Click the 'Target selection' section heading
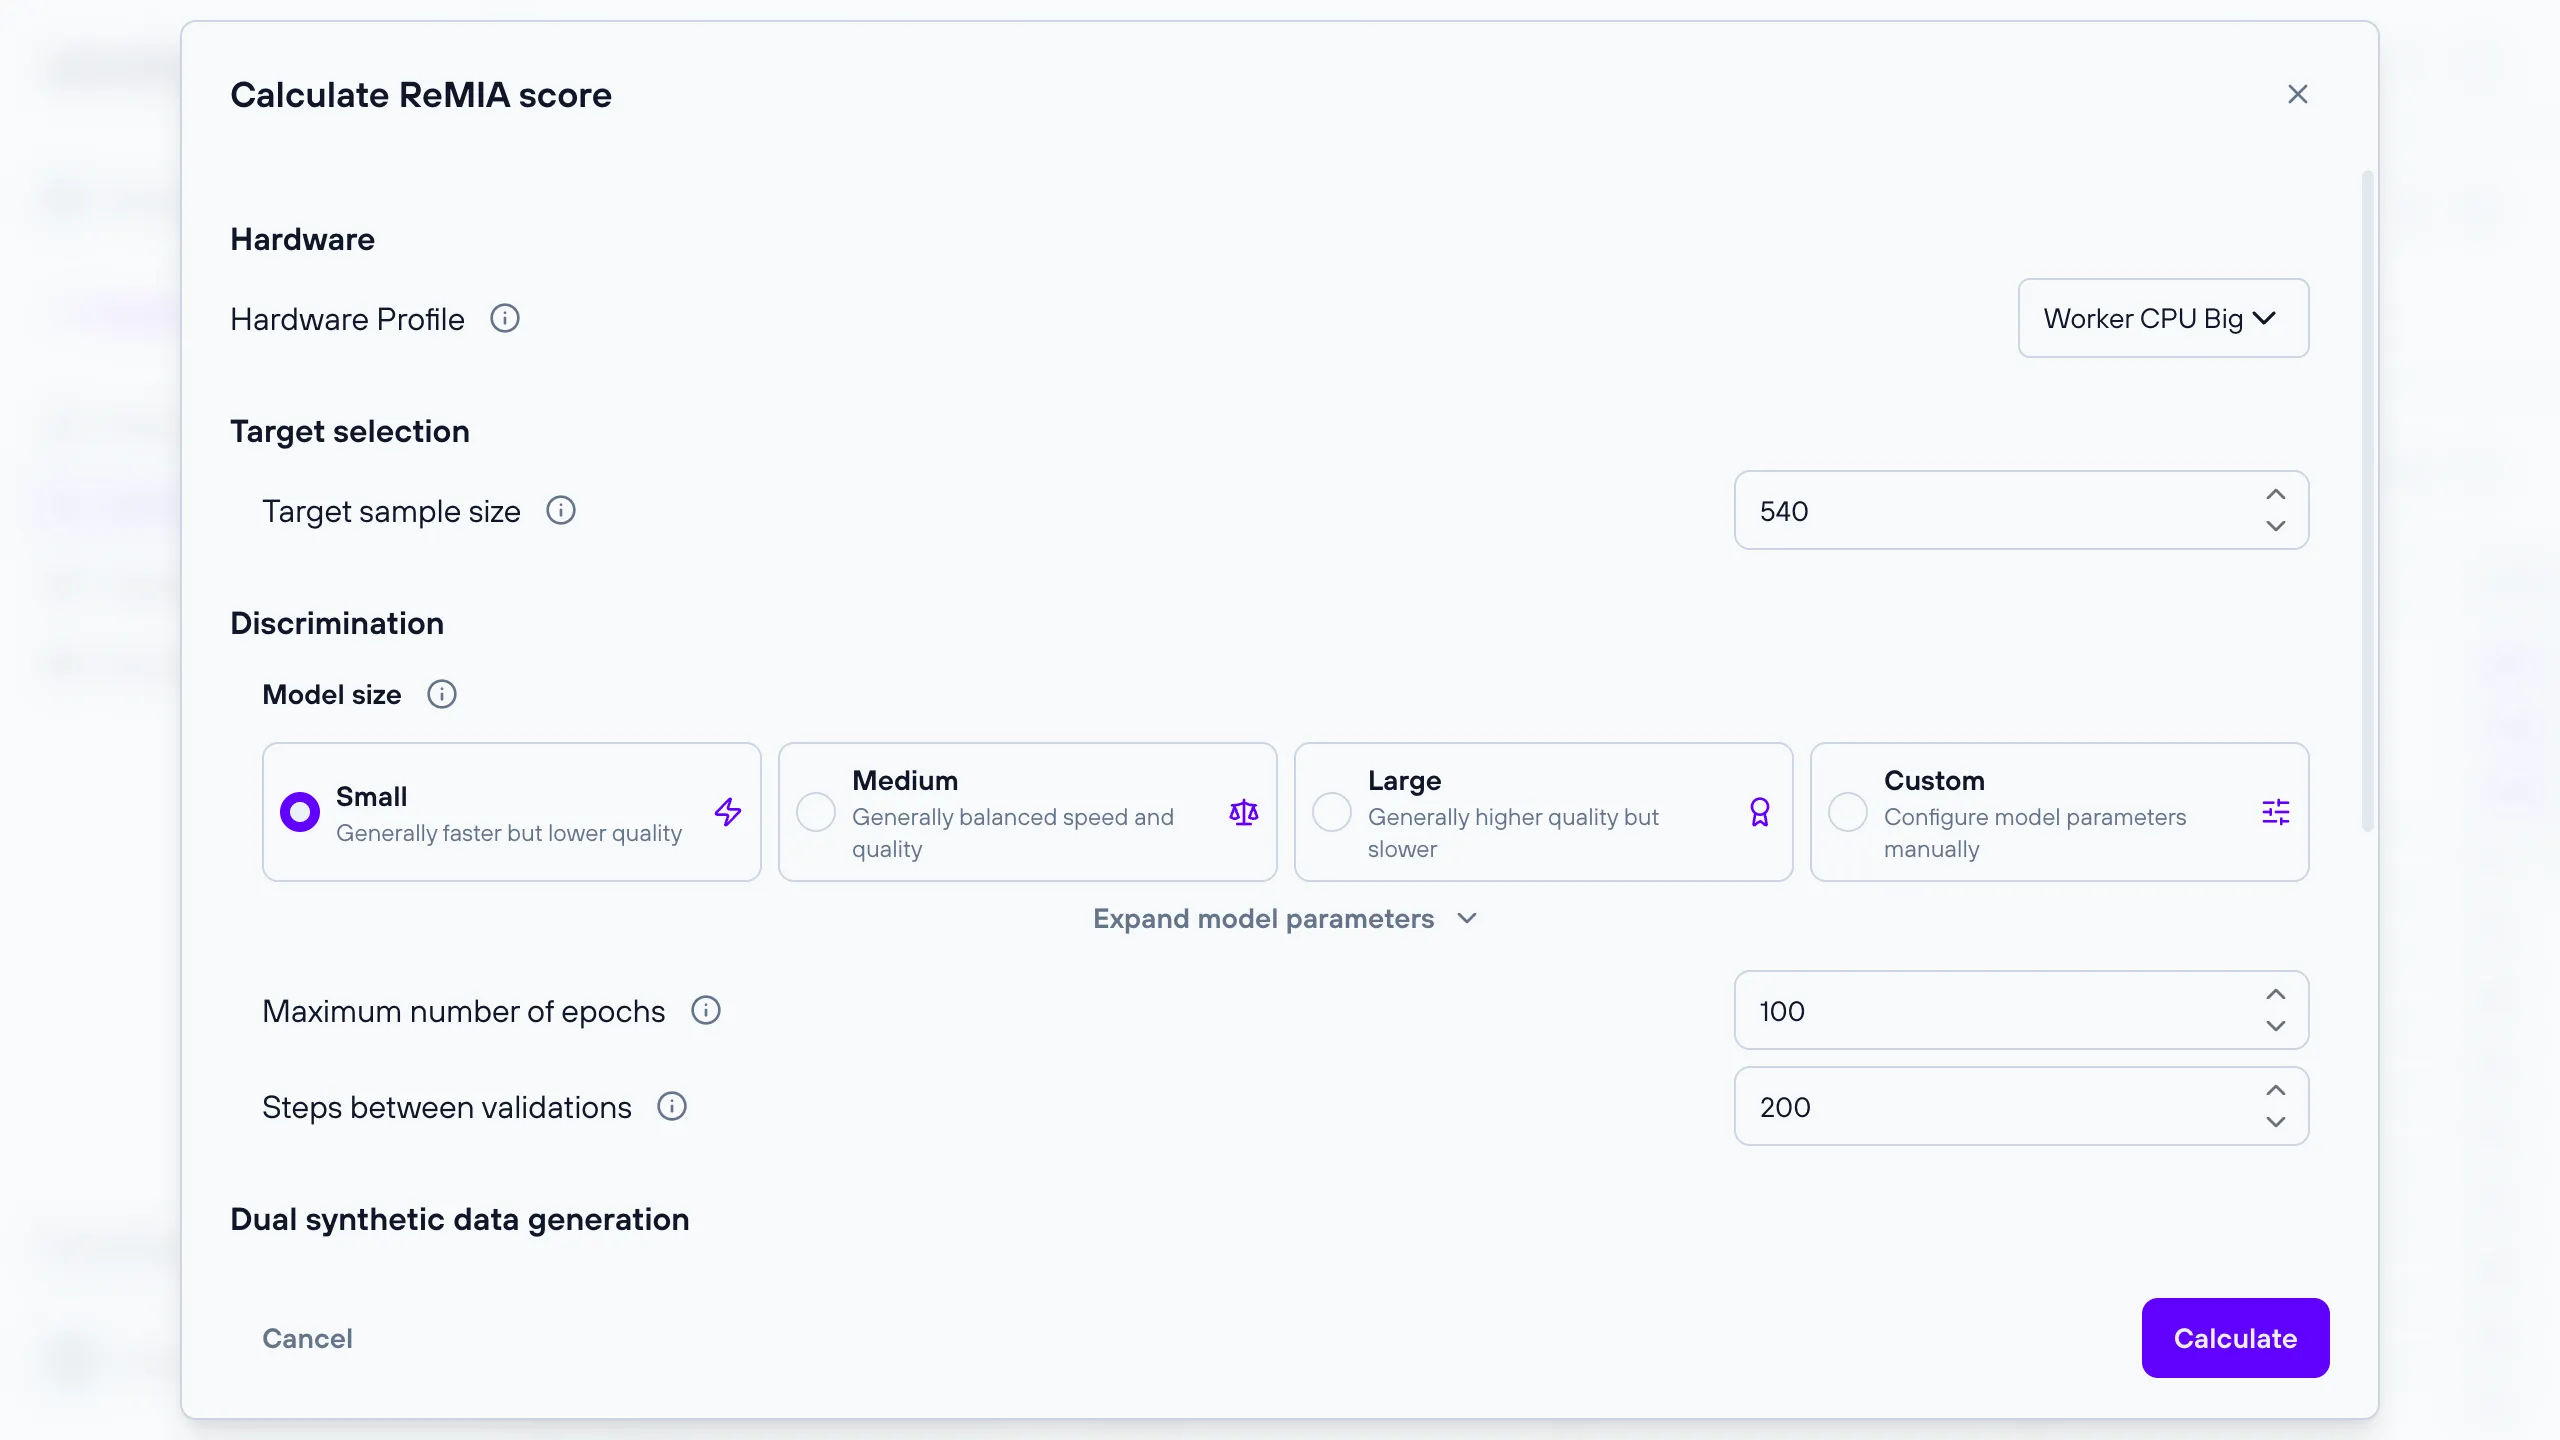 click(350, 431)
